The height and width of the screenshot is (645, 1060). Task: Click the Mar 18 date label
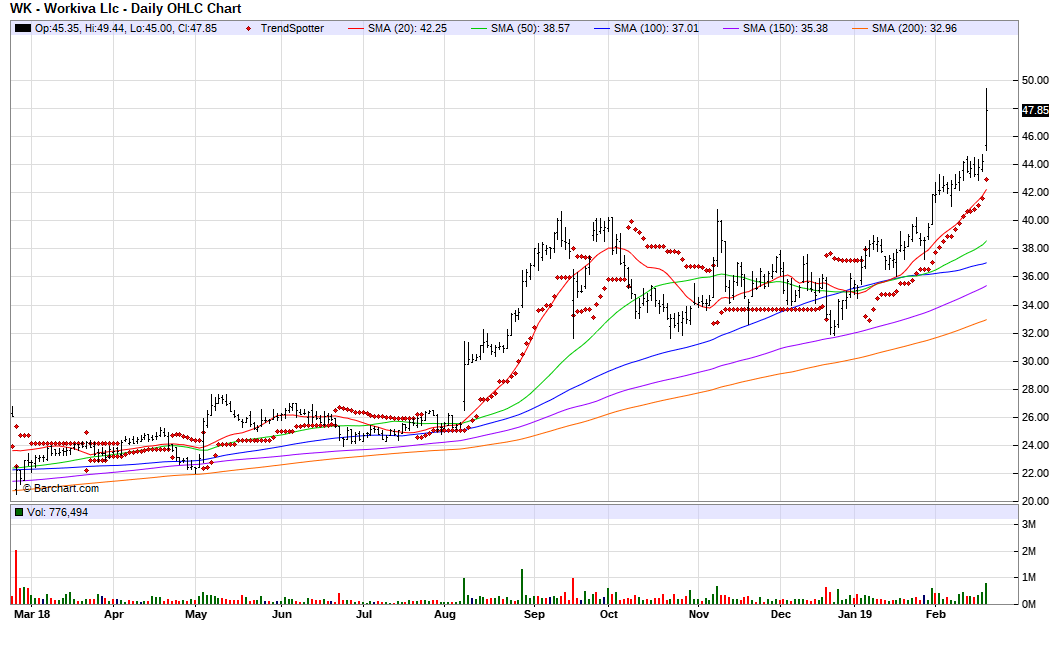[x=32, y=615]
